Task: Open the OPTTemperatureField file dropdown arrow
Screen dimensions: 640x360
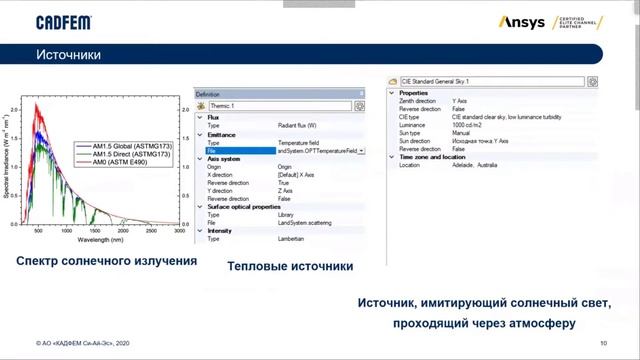Action: (x=361, y=151)
